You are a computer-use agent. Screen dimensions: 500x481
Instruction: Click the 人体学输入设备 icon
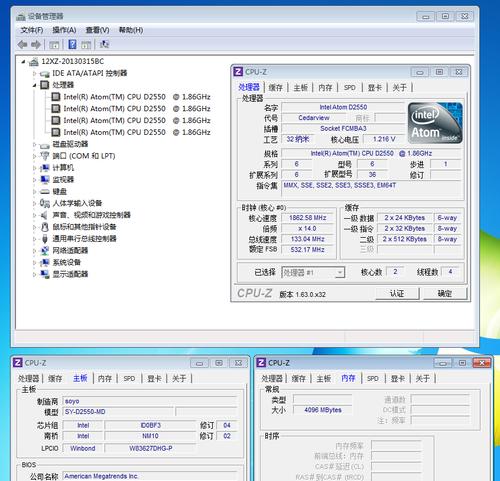[45, 203]
